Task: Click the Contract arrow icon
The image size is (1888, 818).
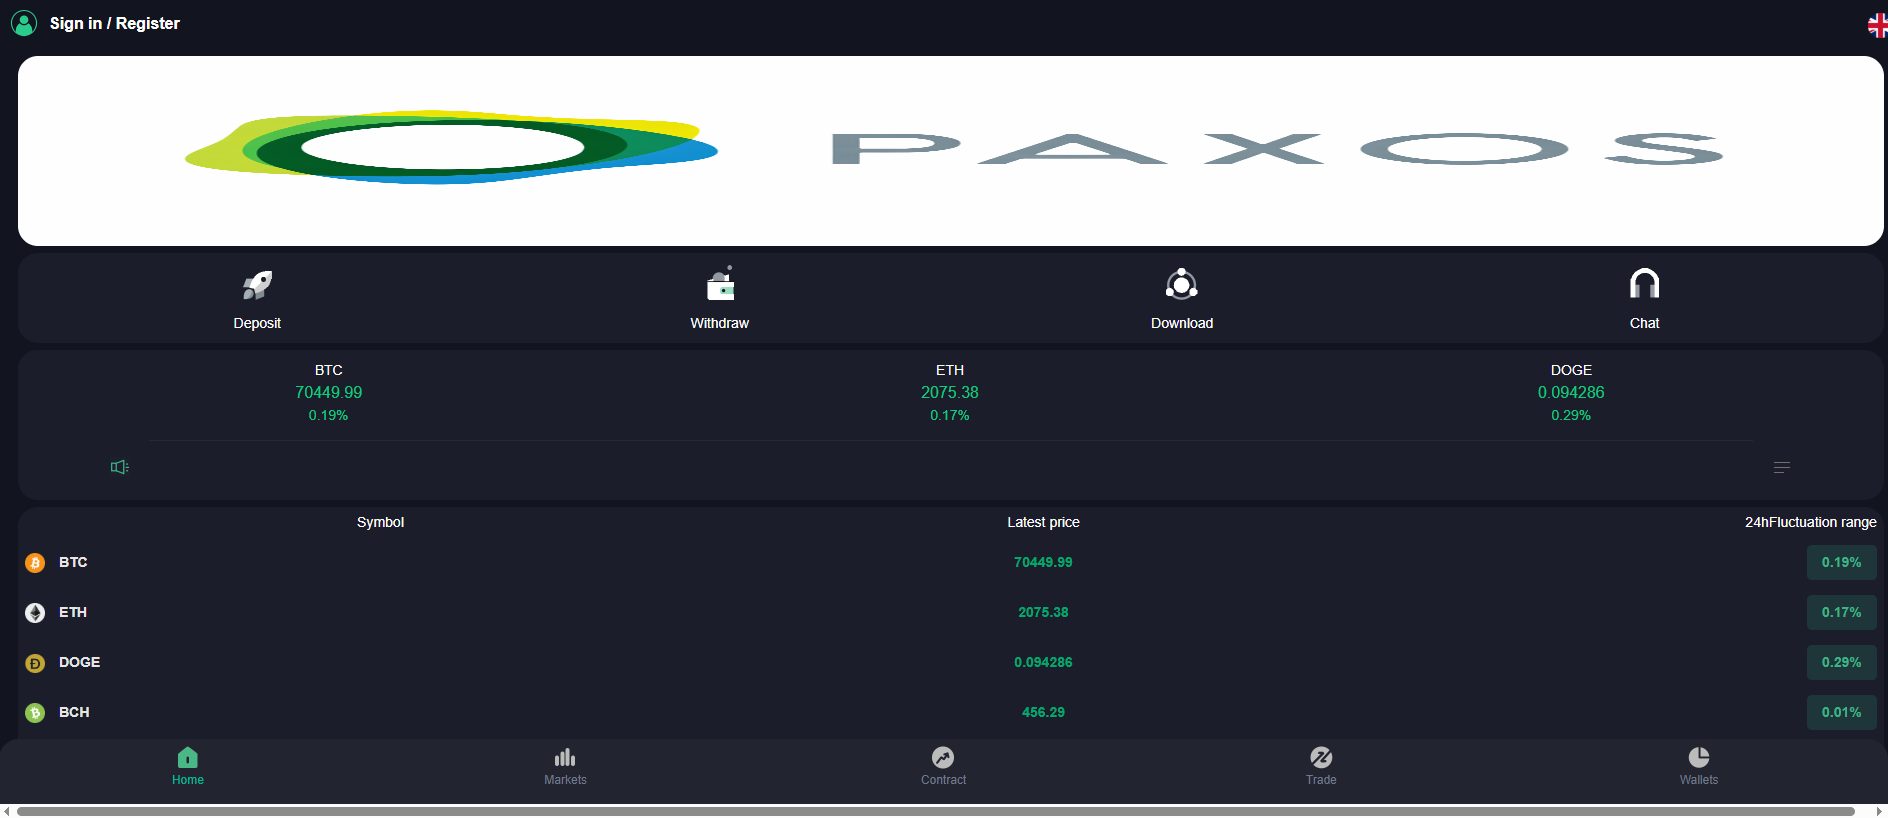Action: coord(943,757)
